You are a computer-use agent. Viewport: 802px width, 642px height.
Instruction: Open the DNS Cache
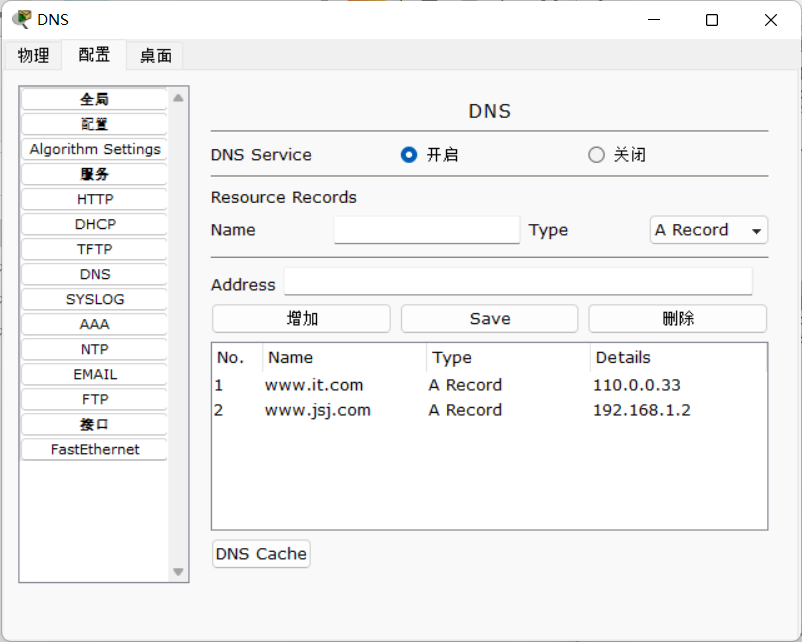[x=261, y=554]
